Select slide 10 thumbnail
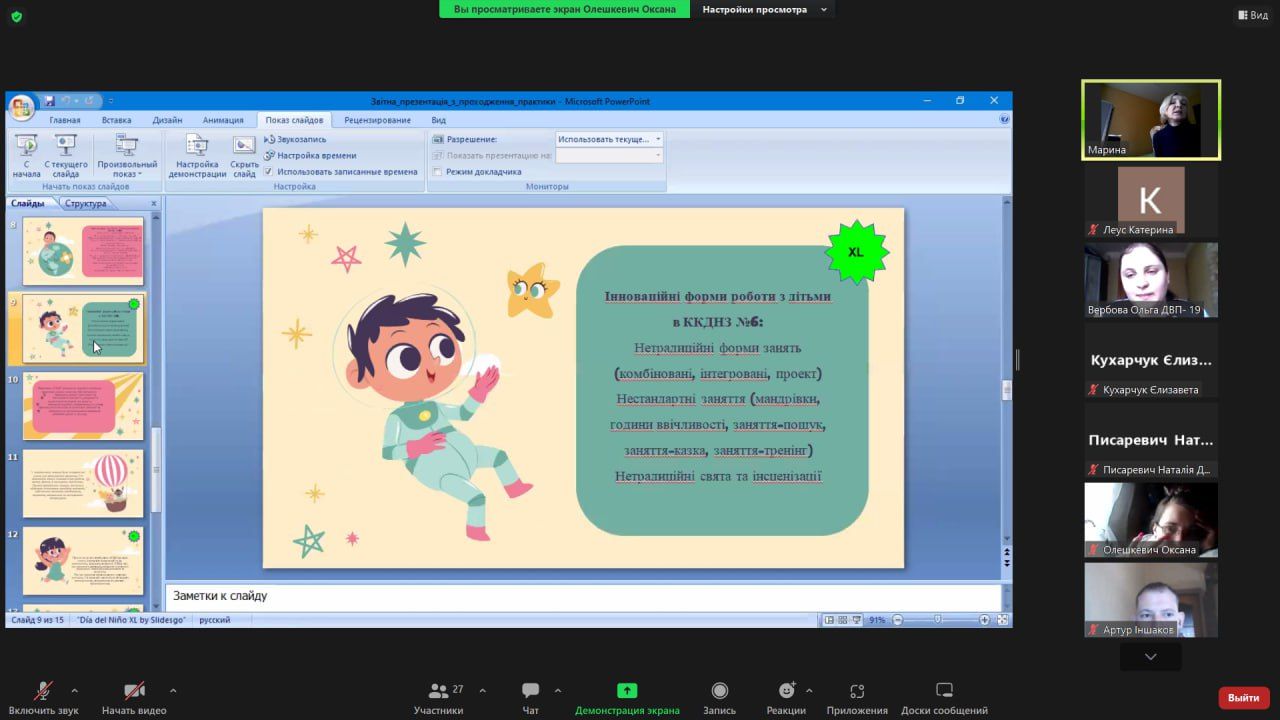The width and height of the screenshot is (1280, 720). [83, 406]
